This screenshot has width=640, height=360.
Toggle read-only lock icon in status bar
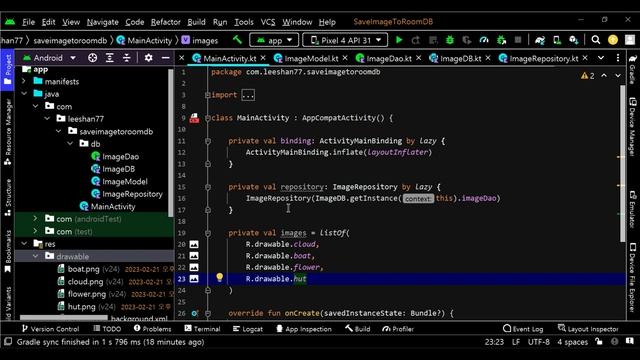click(x=599, y=342)
